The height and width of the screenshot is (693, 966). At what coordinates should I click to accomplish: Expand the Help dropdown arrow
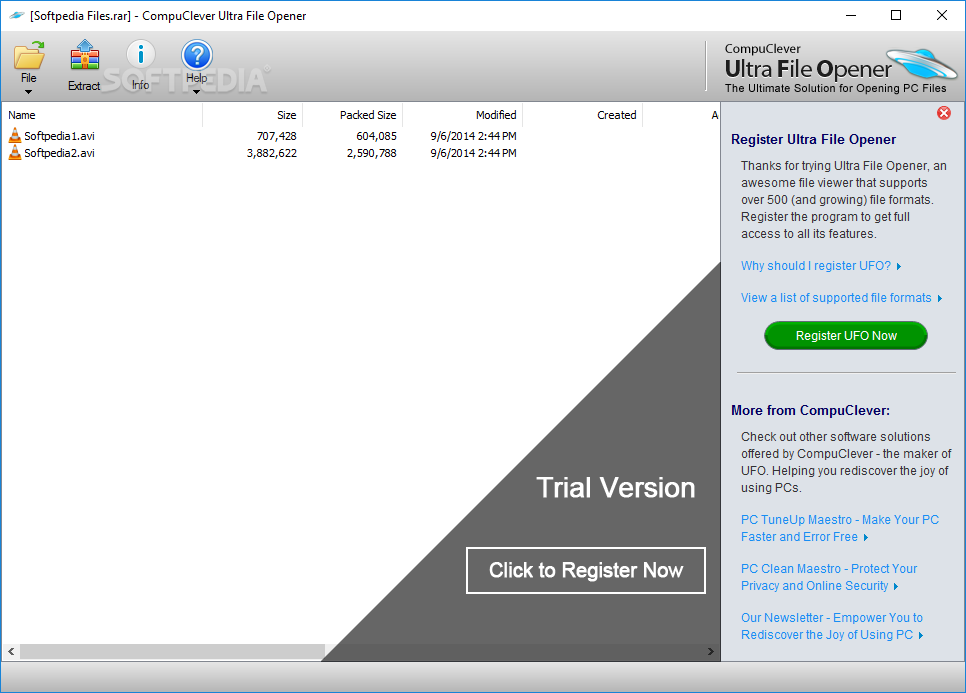(197, 92)
